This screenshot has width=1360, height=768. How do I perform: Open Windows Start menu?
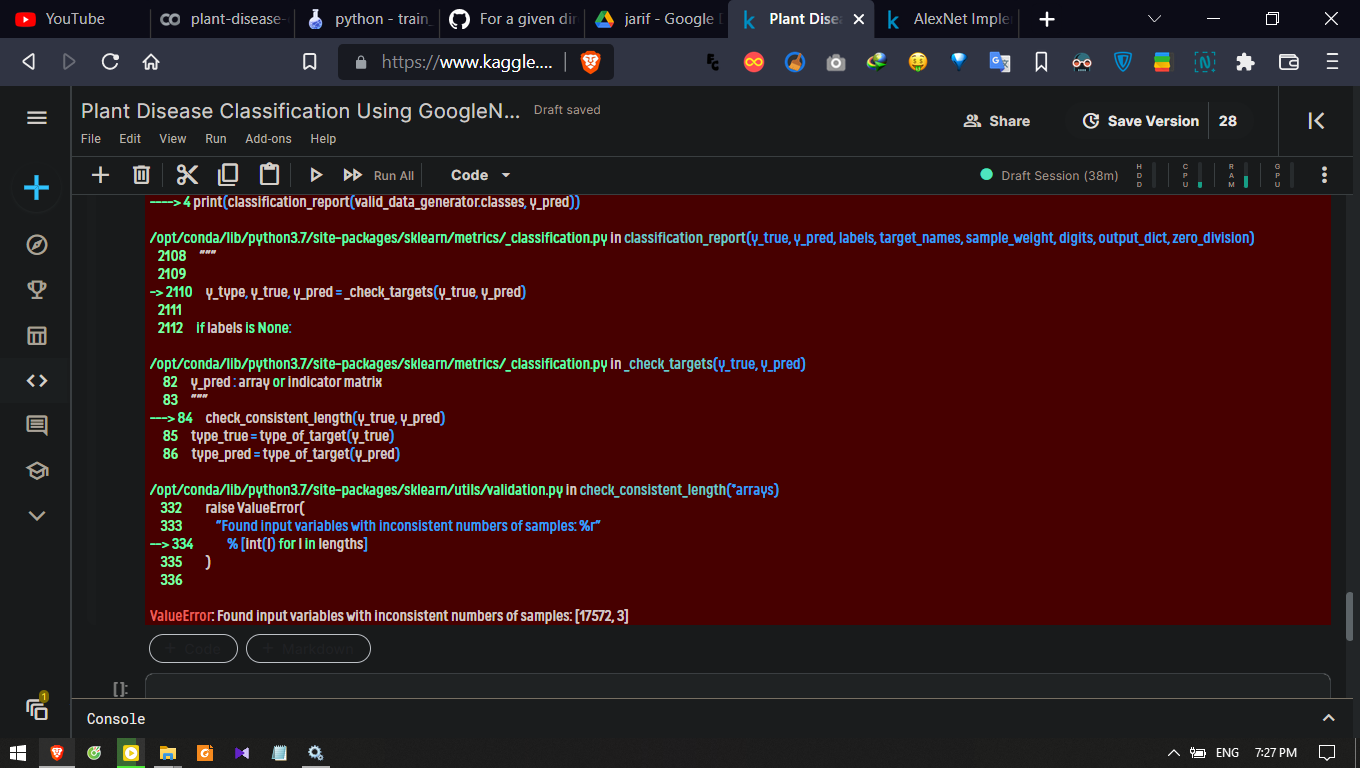[x=17, y=753]
